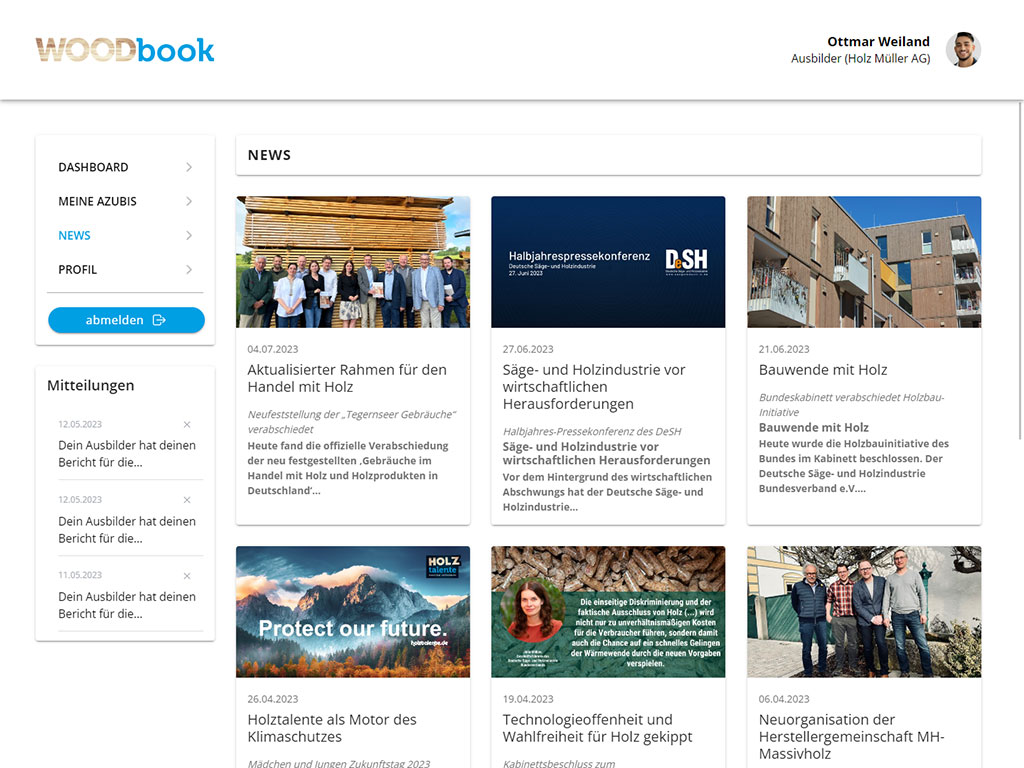Click the 04.07.2023 article date
This screenshot has width=1024, height=768.
(x=272, y=349)
